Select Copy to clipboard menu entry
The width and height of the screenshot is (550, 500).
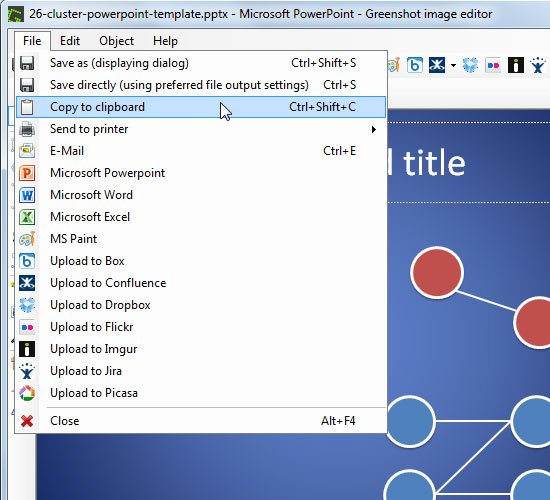201,107
